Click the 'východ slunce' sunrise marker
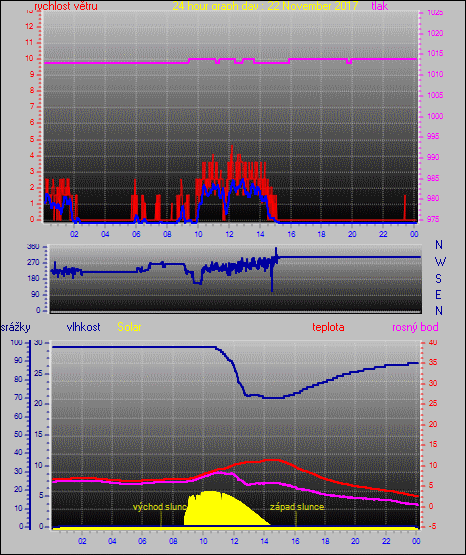 click(x=160, y=507)
